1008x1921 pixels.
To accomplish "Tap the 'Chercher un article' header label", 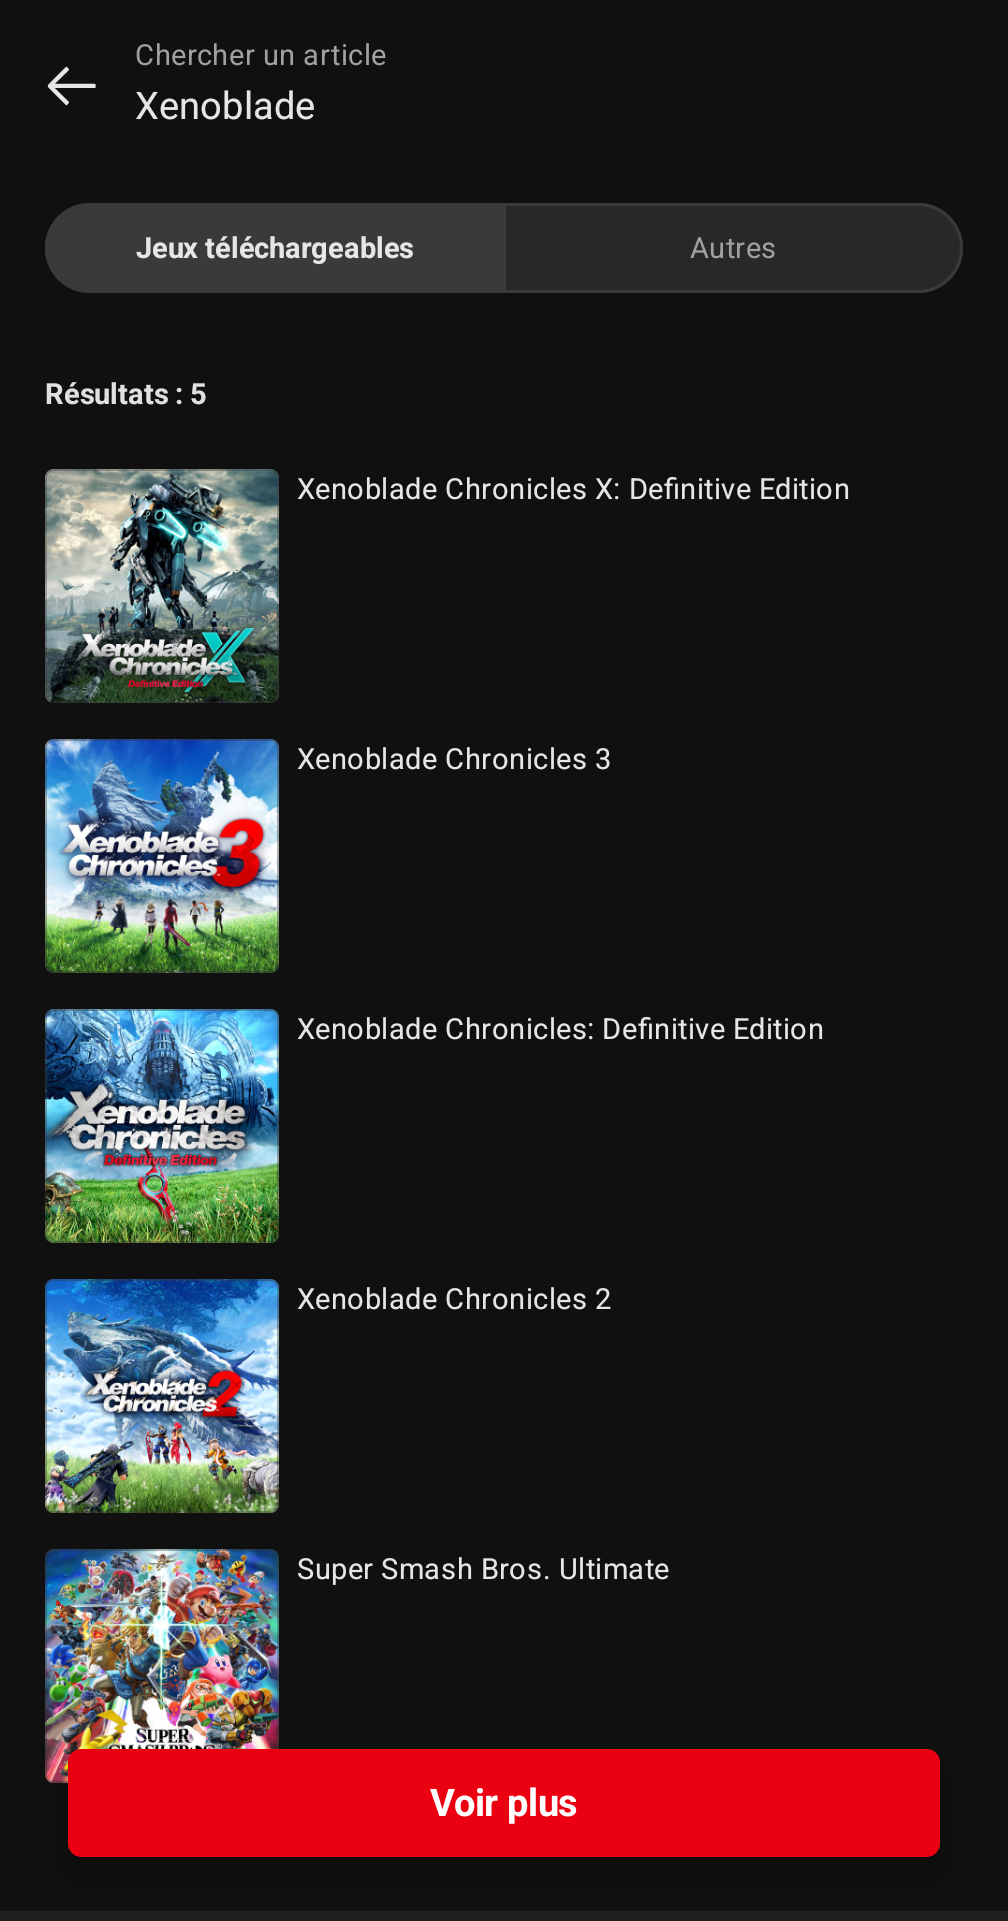I will pyautogui.click(x=261, y=55).
